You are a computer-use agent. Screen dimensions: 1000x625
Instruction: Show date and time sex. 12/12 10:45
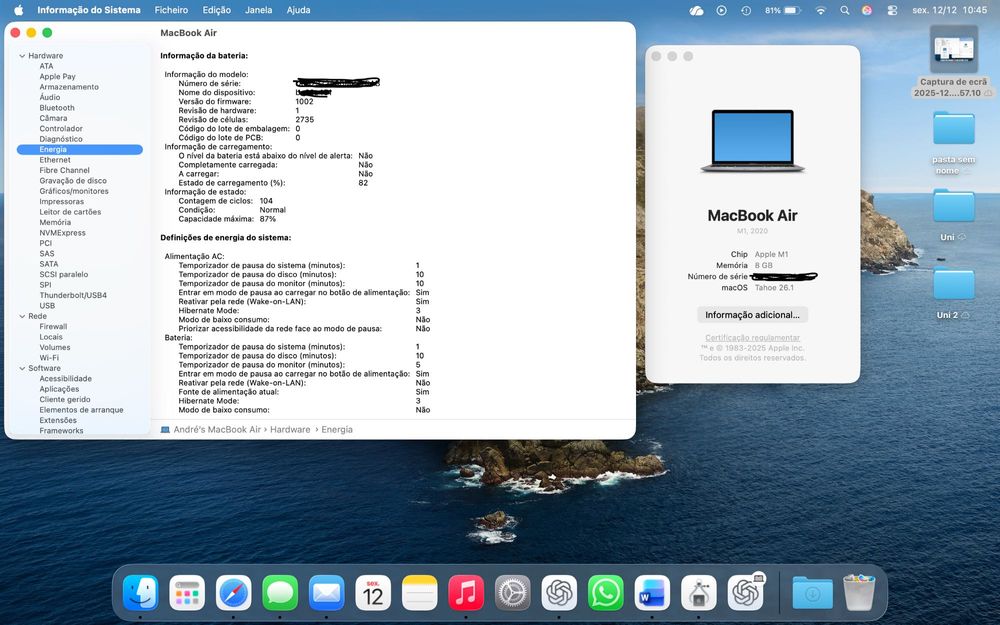point(950,10)
